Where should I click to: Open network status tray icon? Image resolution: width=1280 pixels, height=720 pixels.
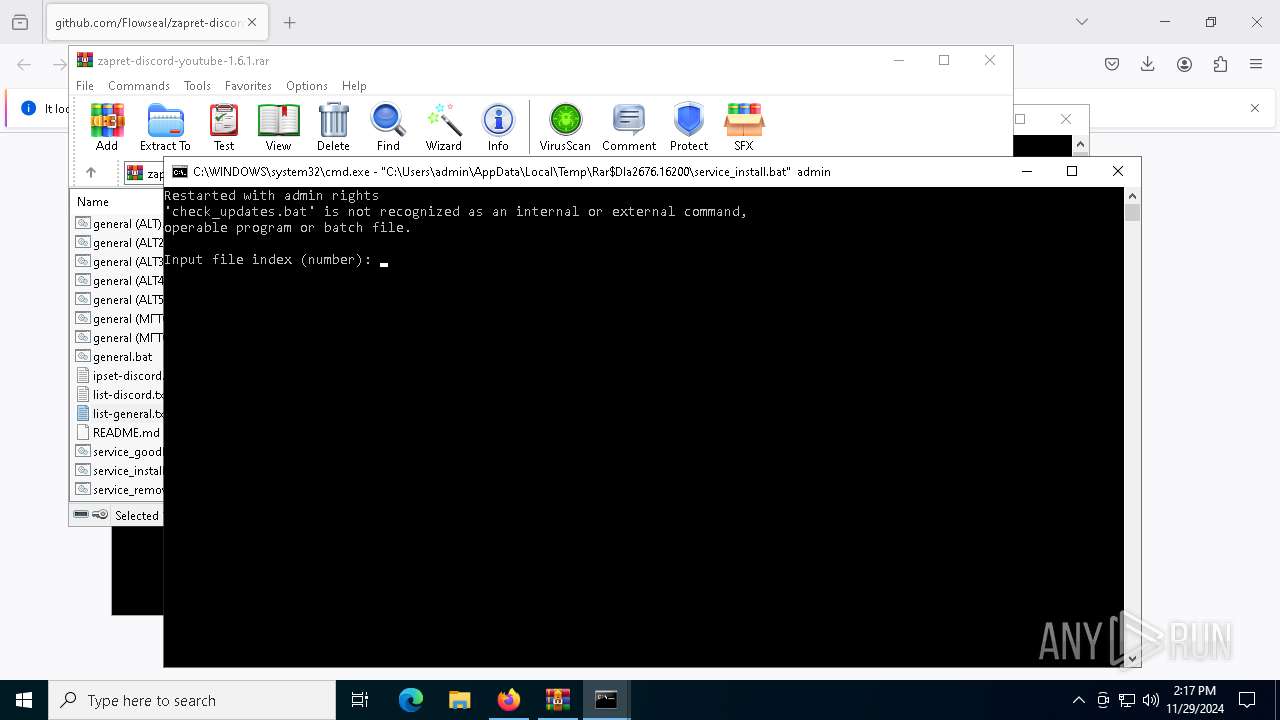[1127, 700]
